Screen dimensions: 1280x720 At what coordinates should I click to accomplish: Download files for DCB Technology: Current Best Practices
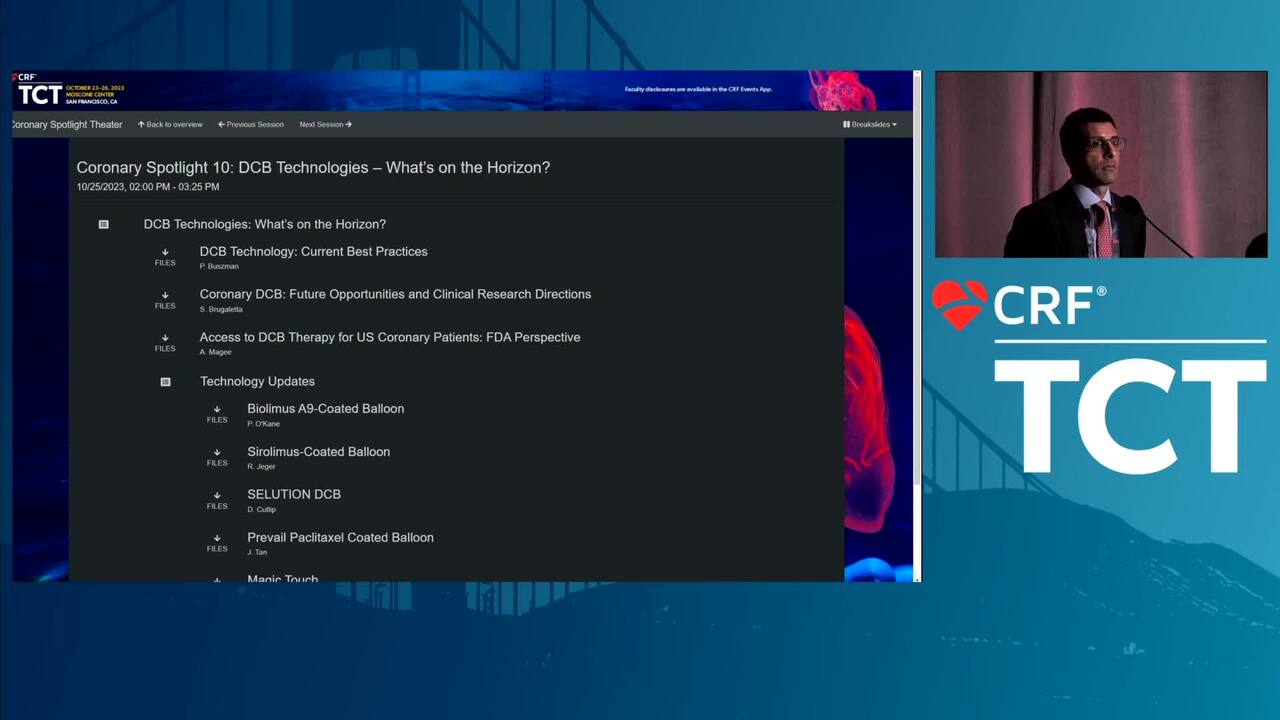165,258
